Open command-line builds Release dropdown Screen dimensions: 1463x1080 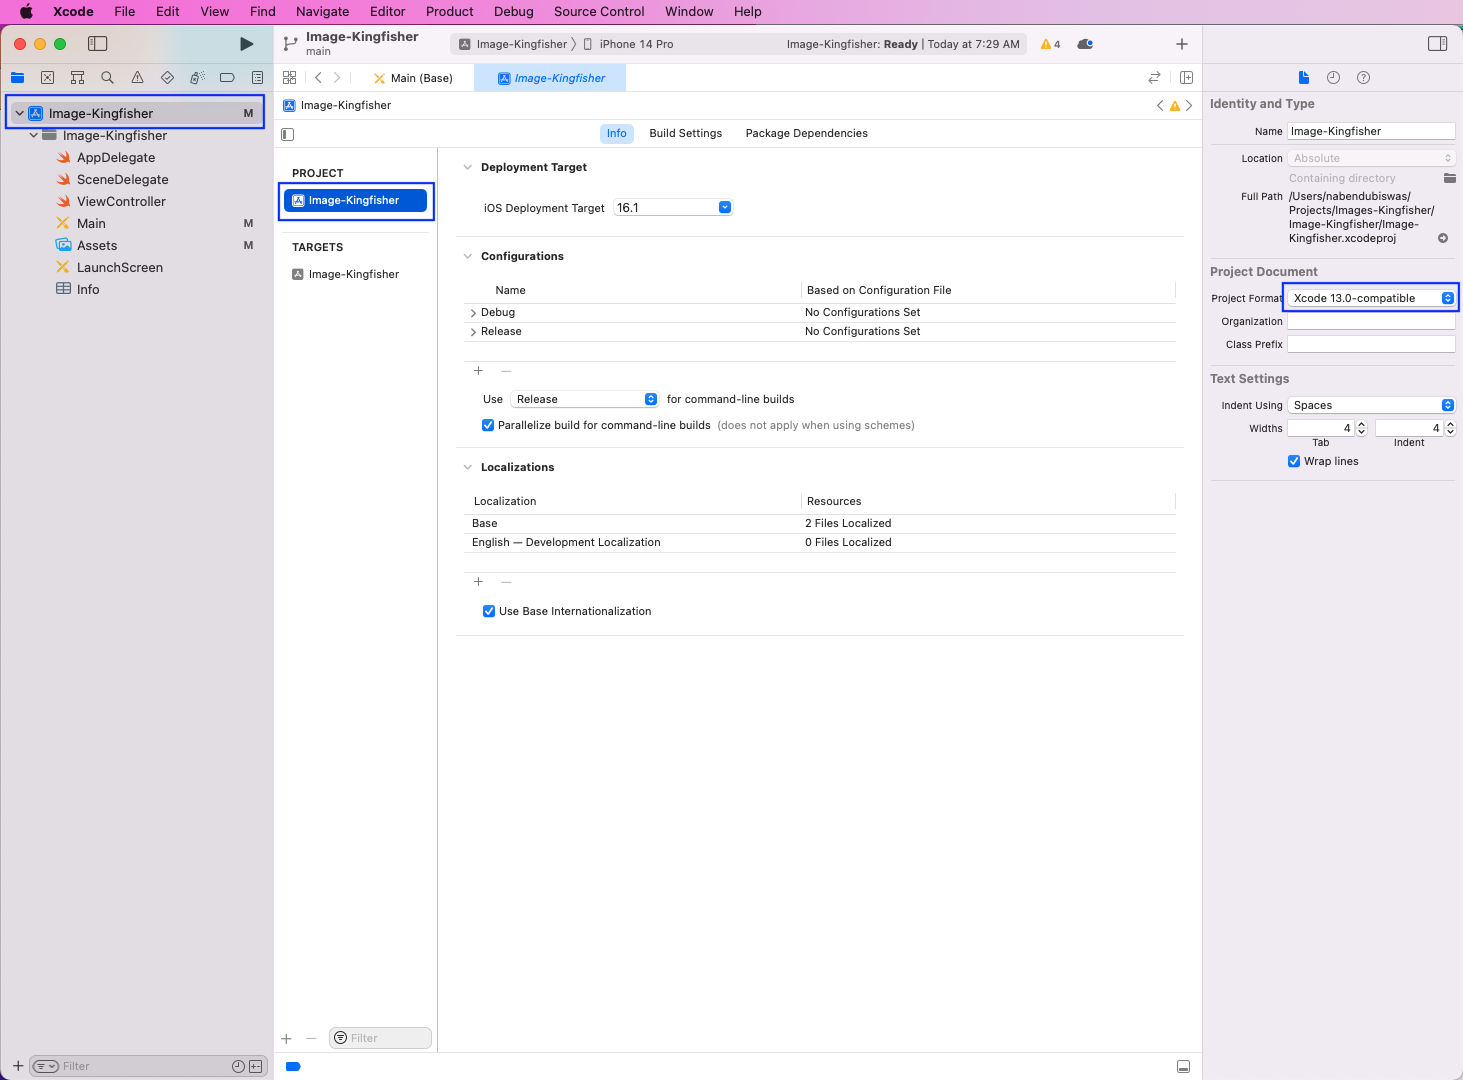pos(585,399)
